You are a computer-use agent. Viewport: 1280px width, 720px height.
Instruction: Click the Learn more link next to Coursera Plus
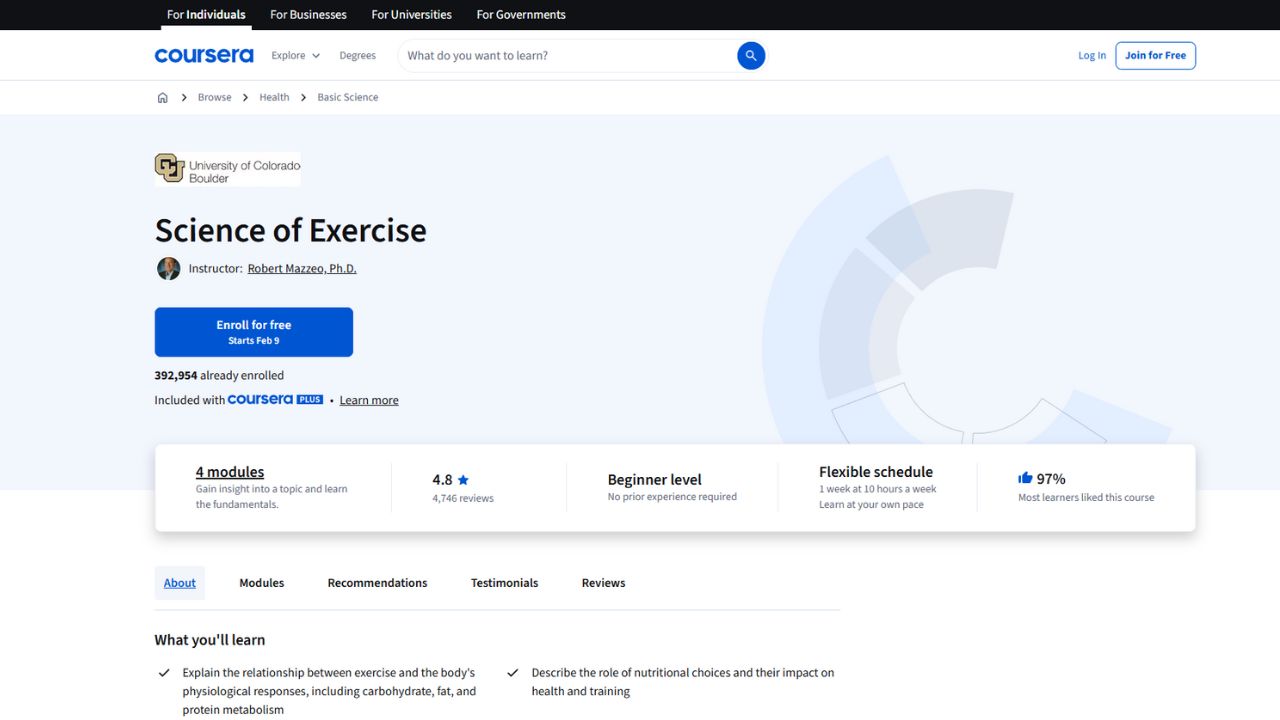coord(368,399)
